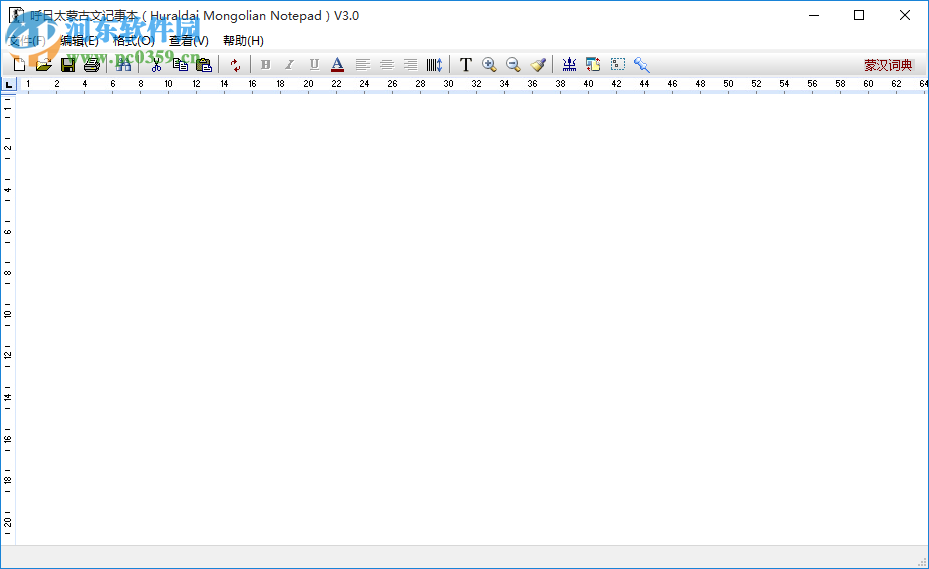Click the 30 mark on the horizontal ruler
The width and height of the screenshot is (929, 569).
tap(449, 84)
